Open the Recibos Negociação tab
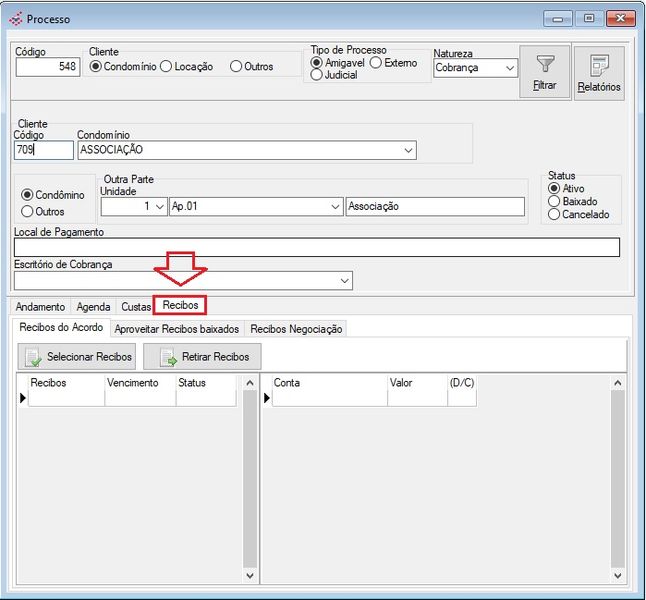 [x=296, y=329]
